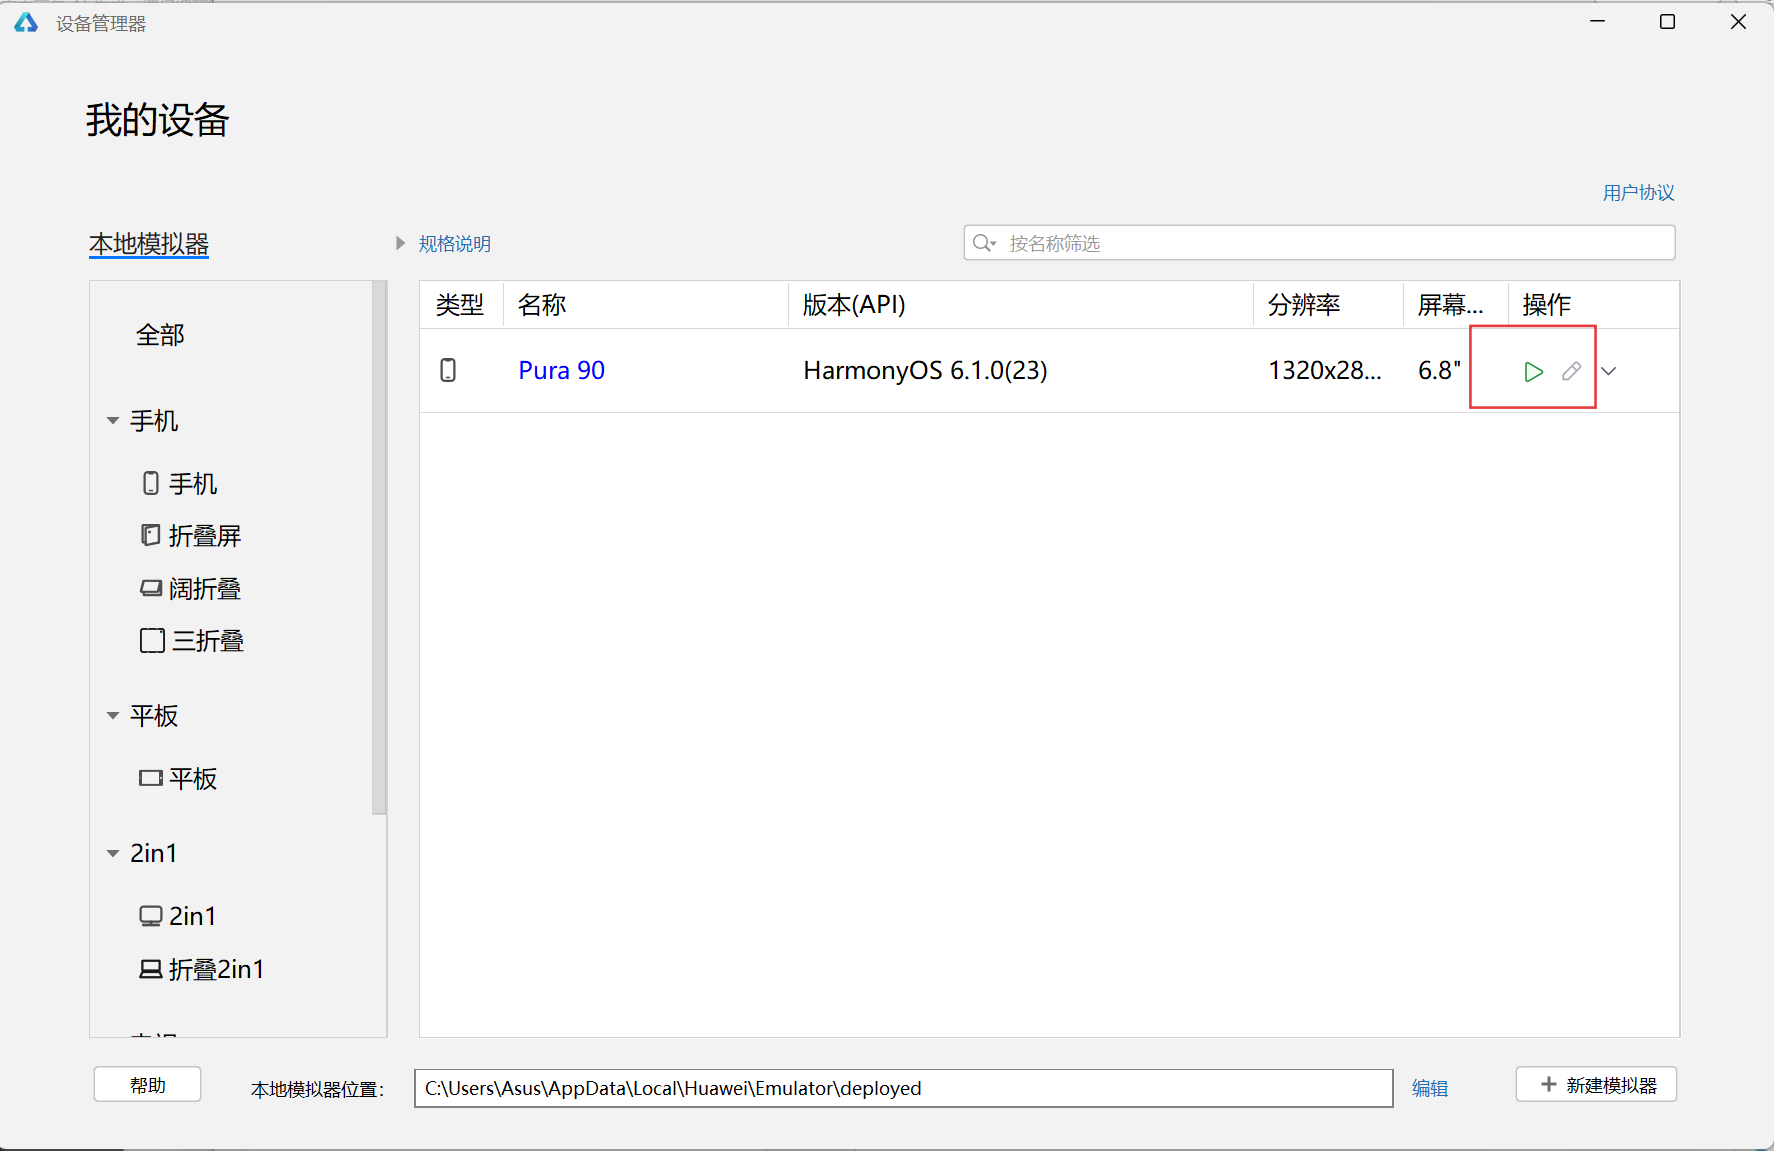1774x1151 pixels.
Task: Expand the 规格说明 disclosure triangle
Action: [x=400, y=243]
